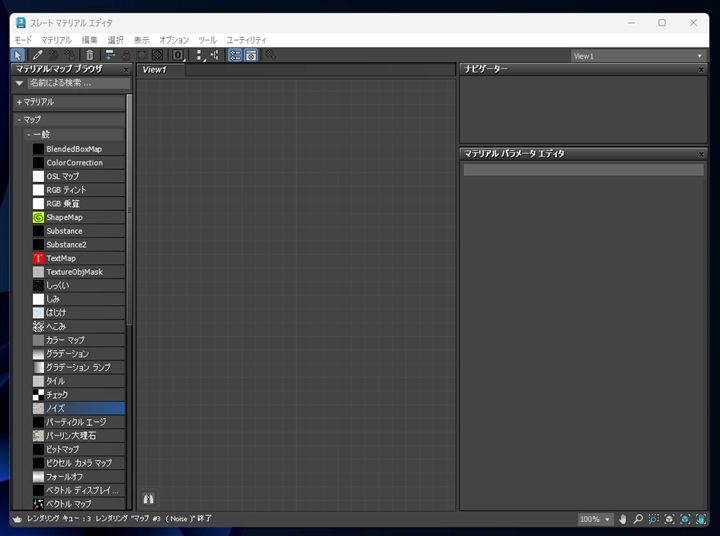
Task: Click the Move Children toolbar icon
Action: click(x=110, y=56)
